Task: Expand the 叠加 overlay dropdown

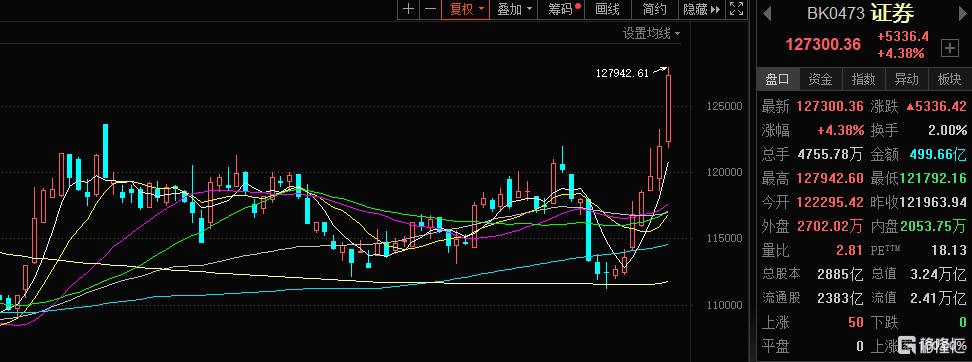Action: pos(515,9)
